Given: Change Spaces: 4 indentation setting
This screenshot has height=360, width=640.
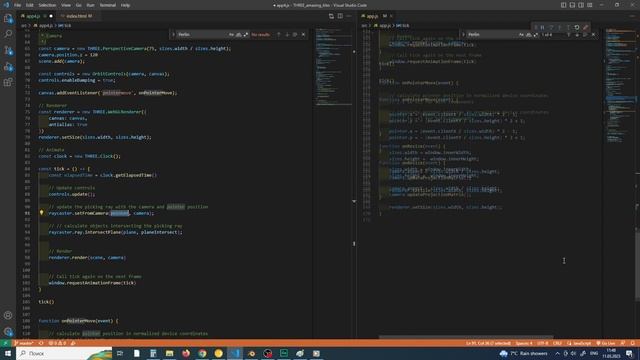Looking at the screenshot, I should [524, 343].
